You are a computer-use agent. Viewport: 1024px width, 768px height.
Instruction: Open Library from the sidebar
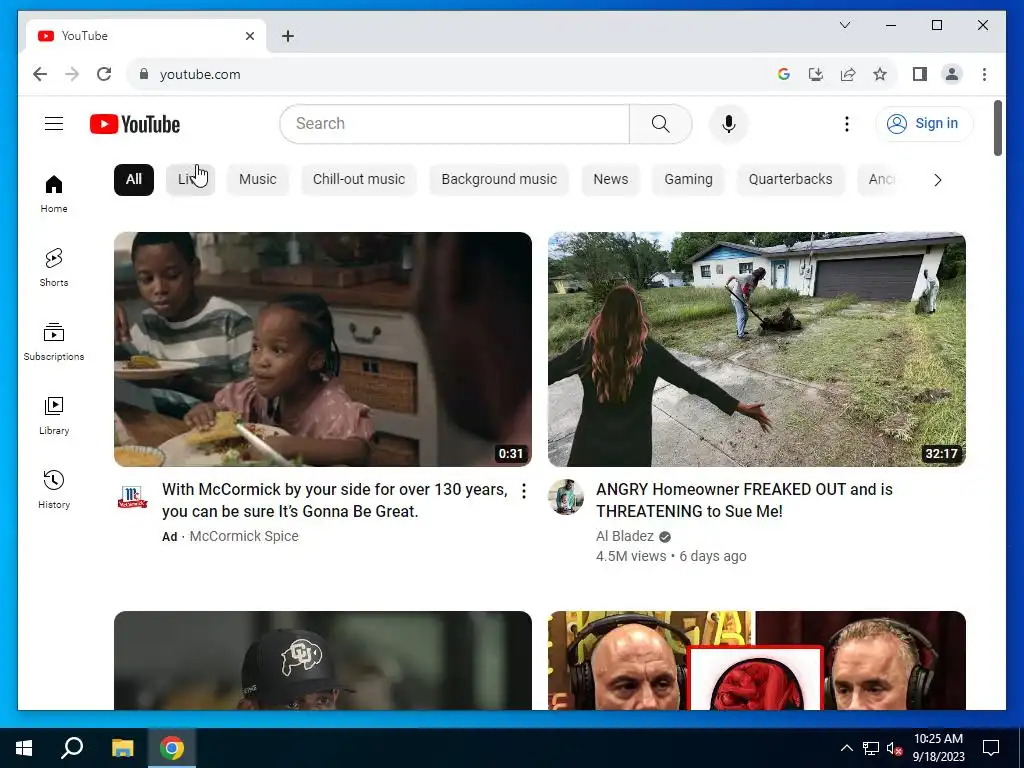point(54,415)
